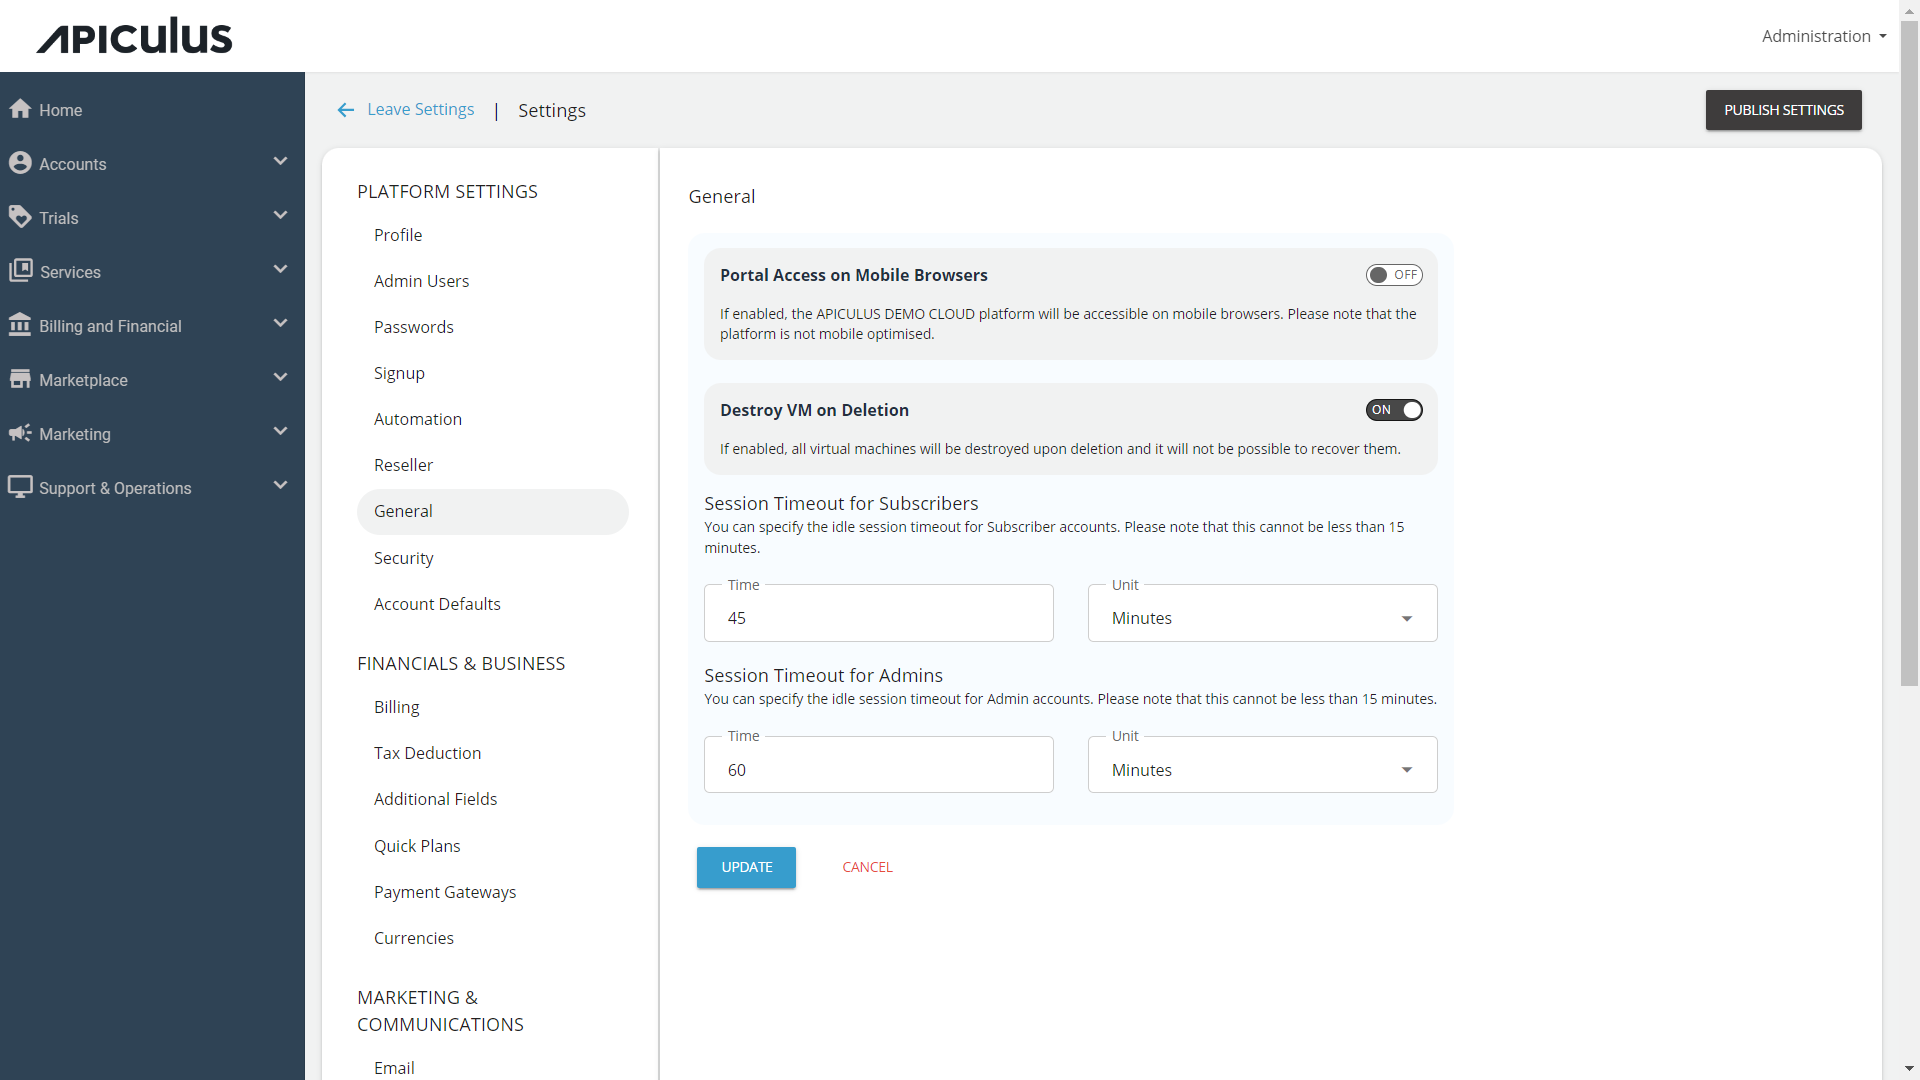Click the back arrow beside Leave Settings

pos(346,110)
